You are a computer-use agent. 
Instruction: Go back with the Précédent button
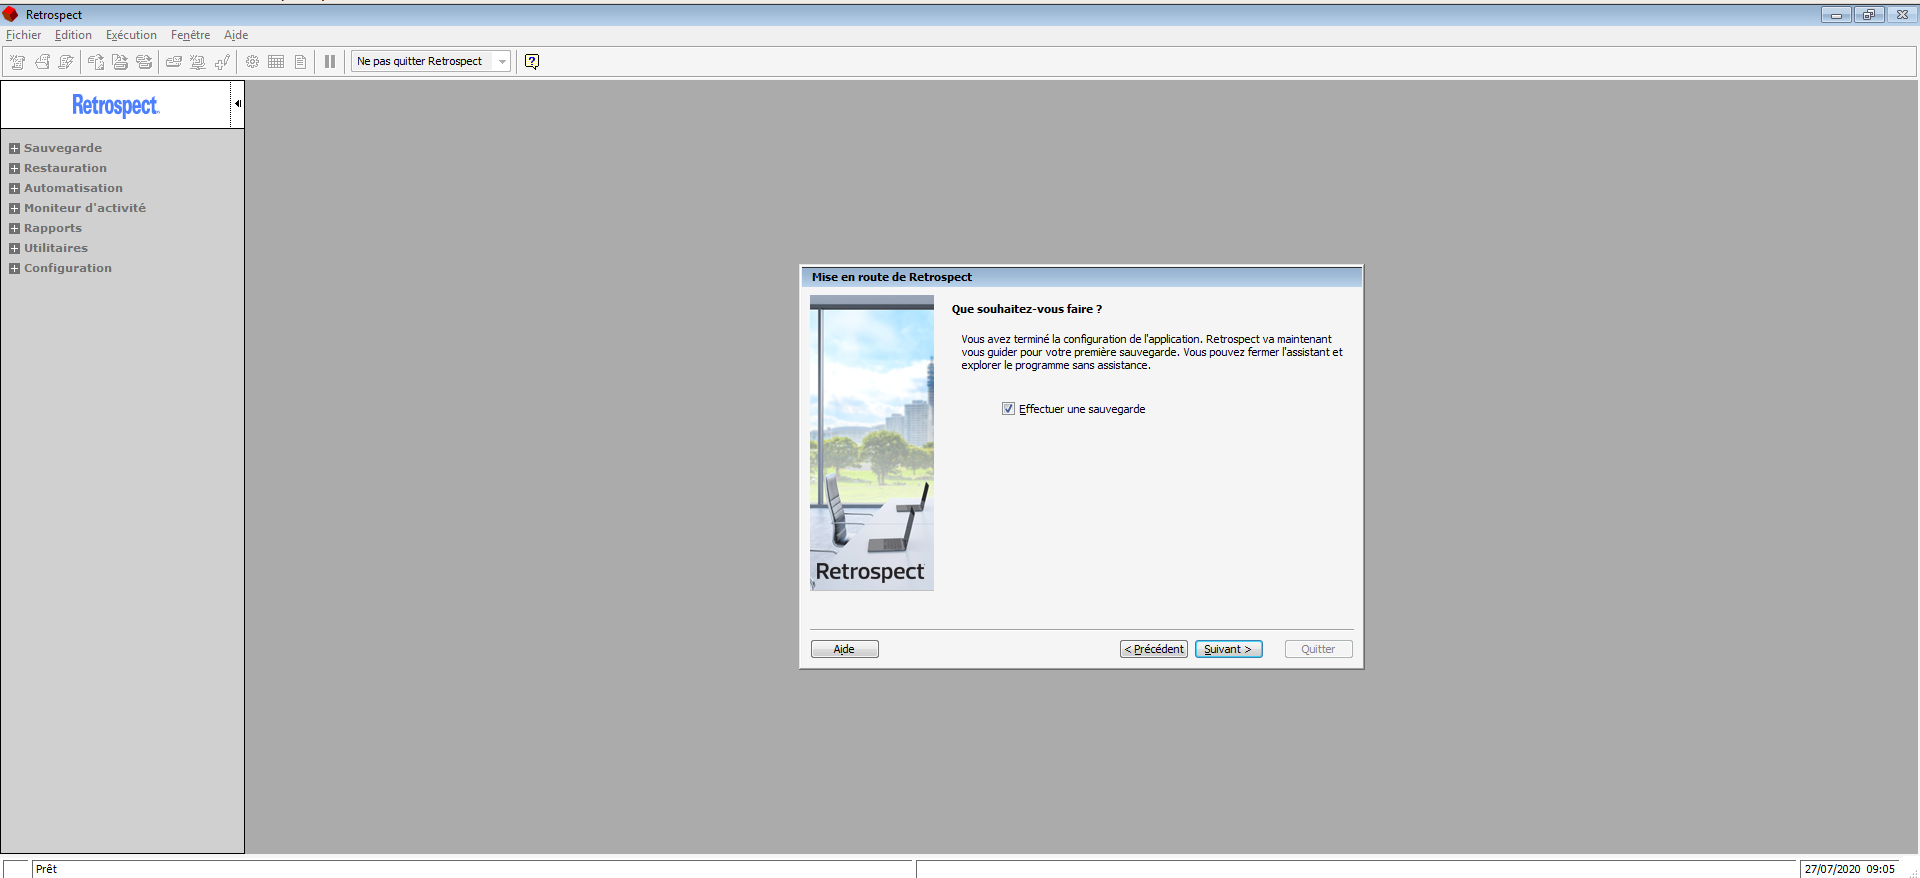tap(1154, 649)
